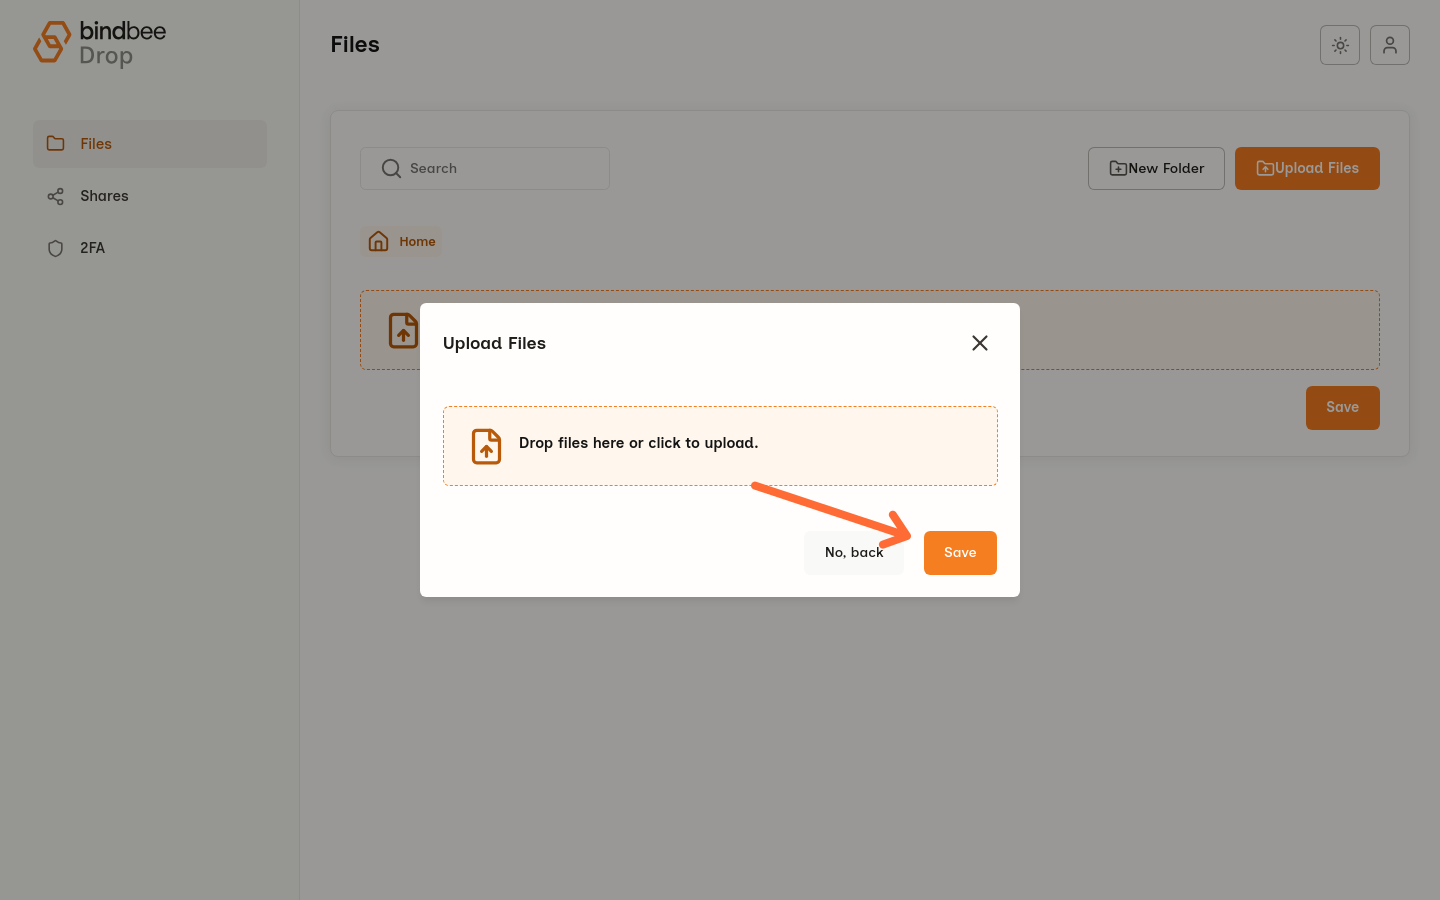
Task: Focus the Search input field
Action: [x=485, y=169]
